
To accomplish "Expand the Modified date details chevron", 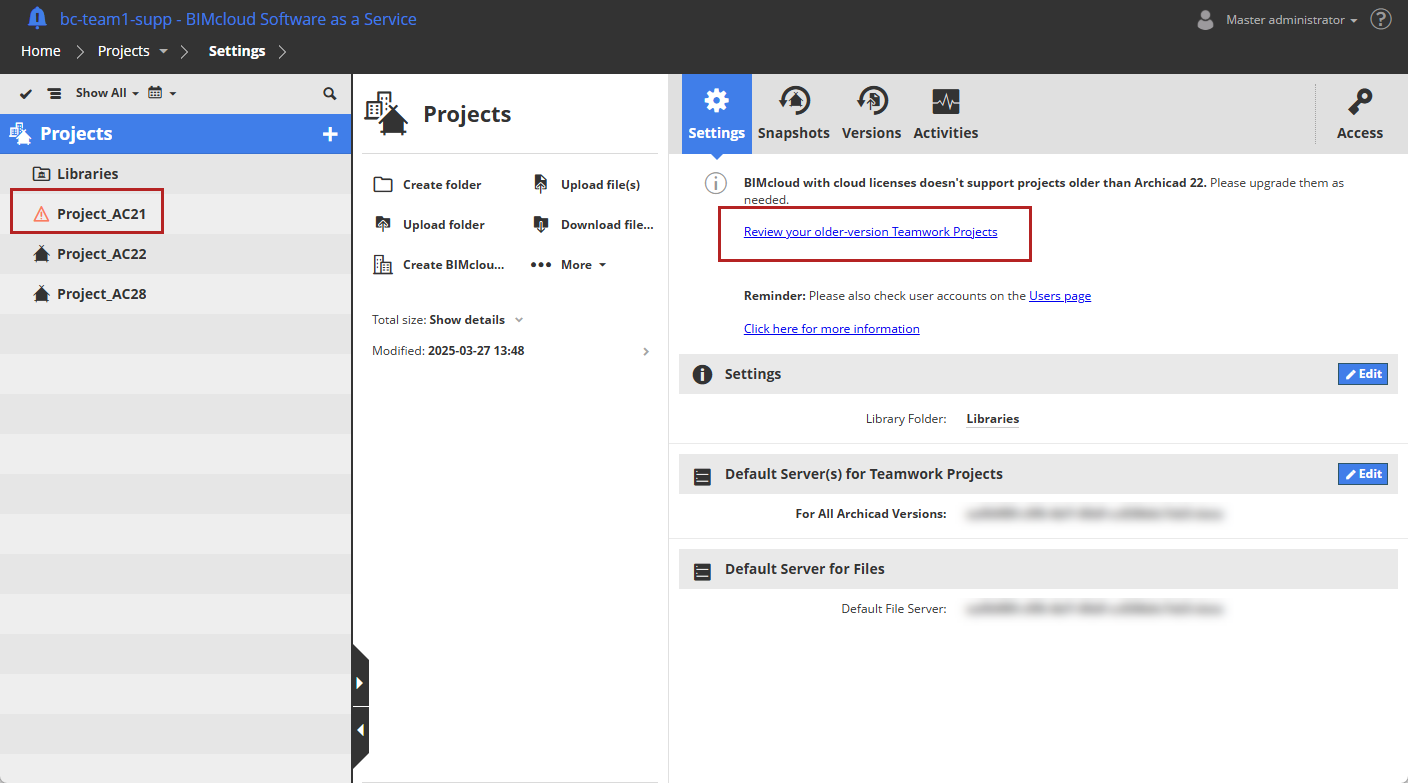I will click(646, 351).
